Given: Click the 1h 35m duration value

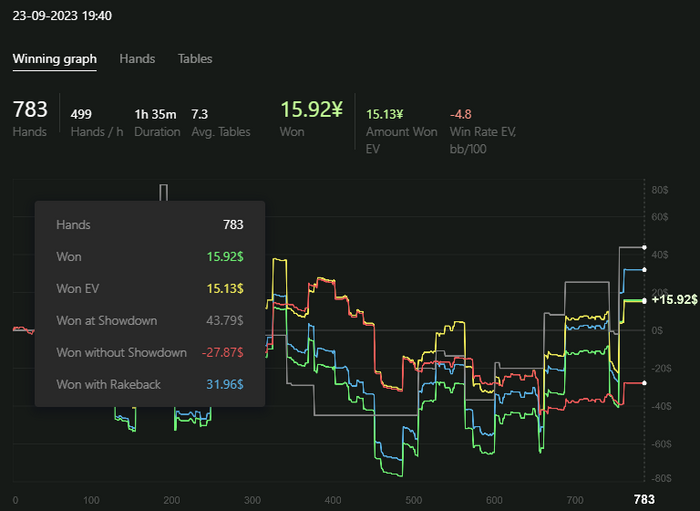Looking at the screenshot, I should (155, 114).
